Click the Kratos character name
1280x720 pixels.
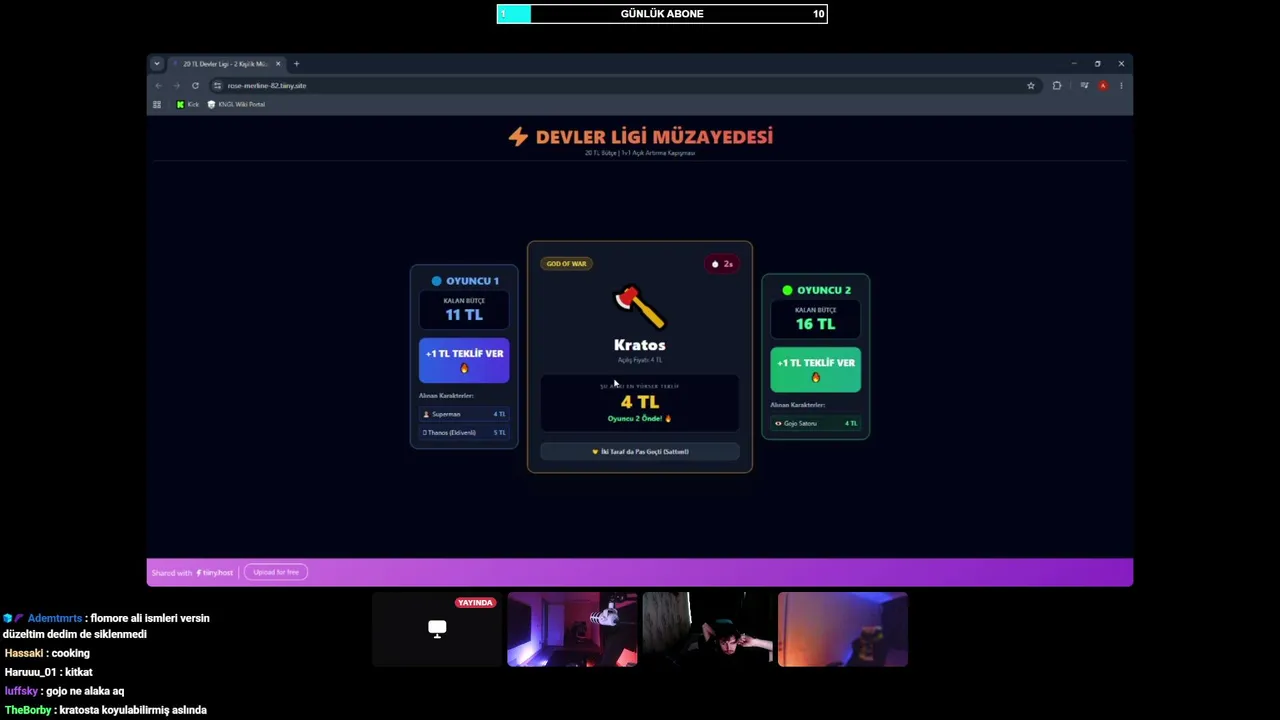point(640,345)
